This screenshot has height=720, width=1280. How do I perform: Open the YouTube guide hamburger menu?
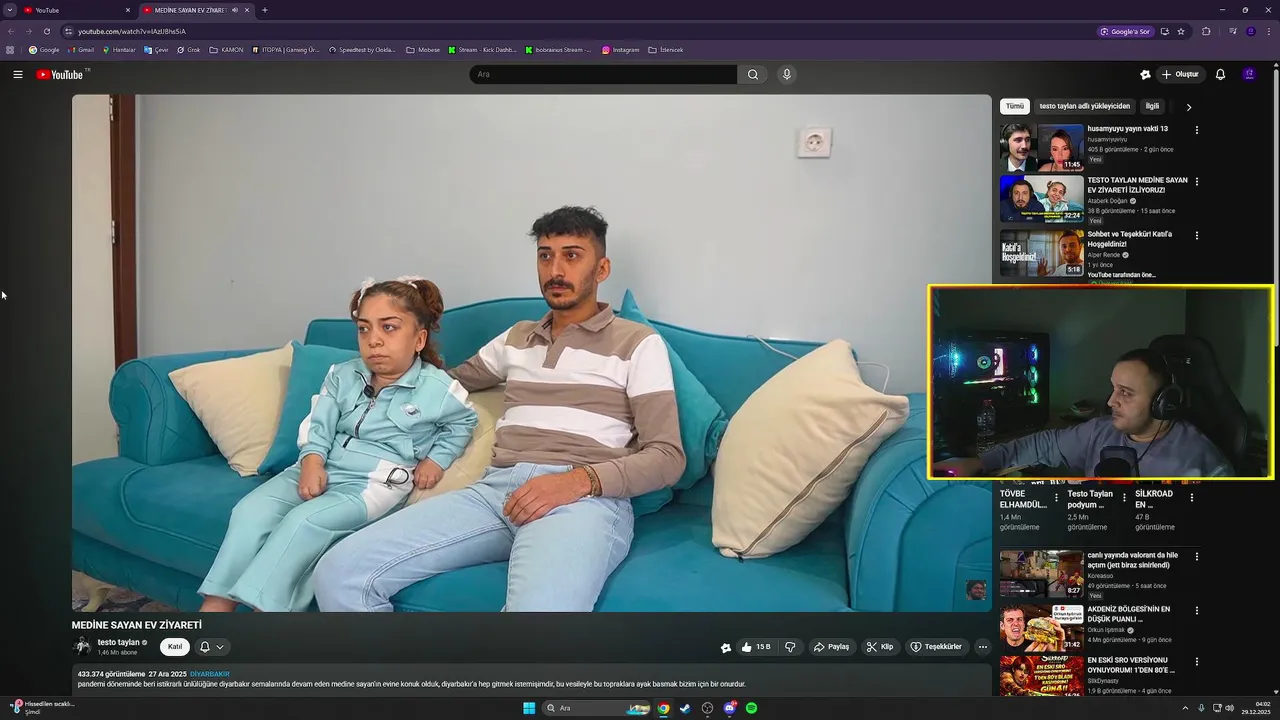tap(18, 74)
